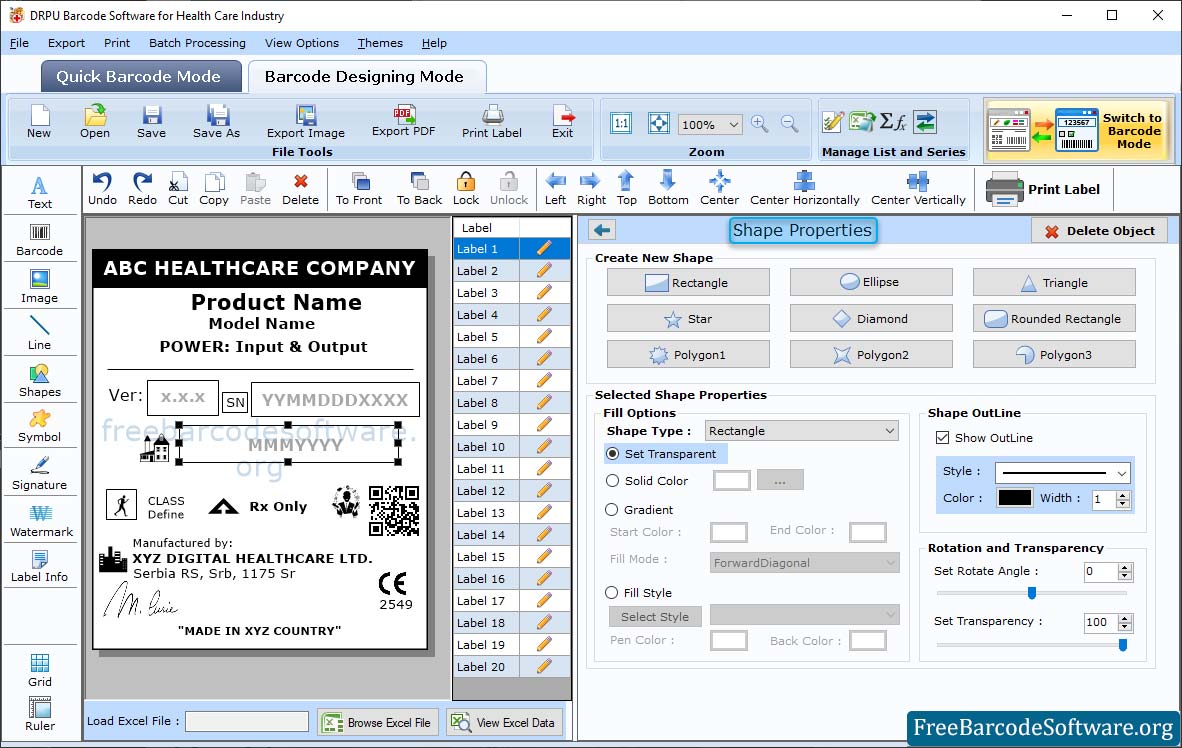
Task: Increase the outline Width stepper
Action: tap(1123, 495)
